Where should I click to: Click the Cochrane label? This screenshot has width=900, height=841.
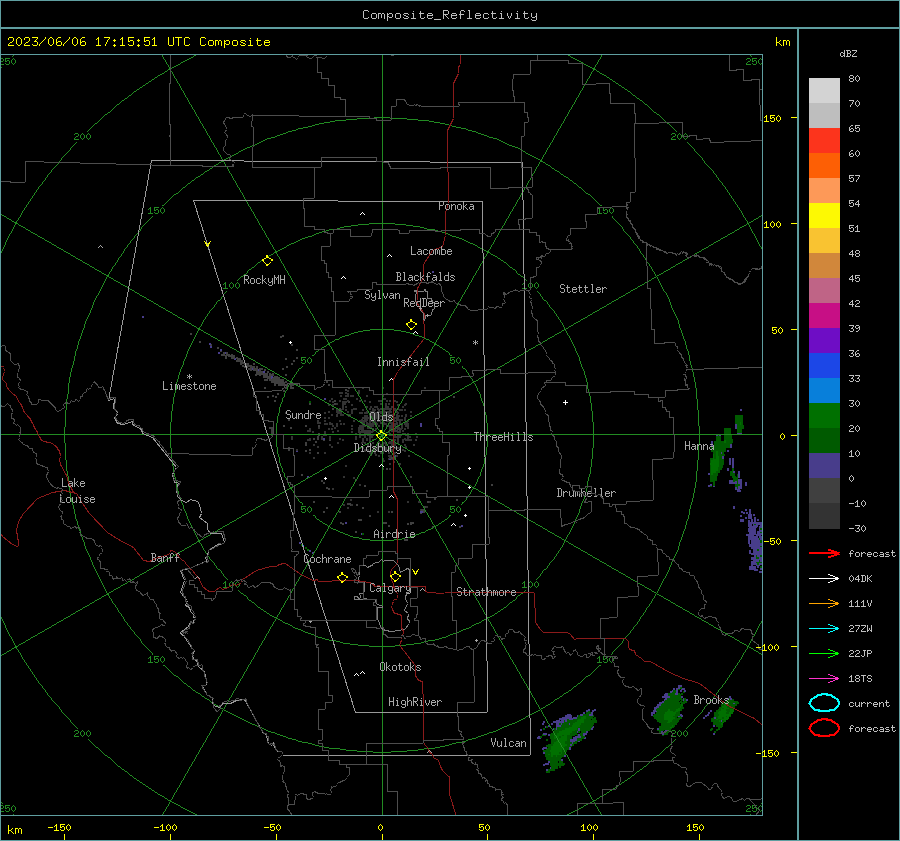[327, 559]
